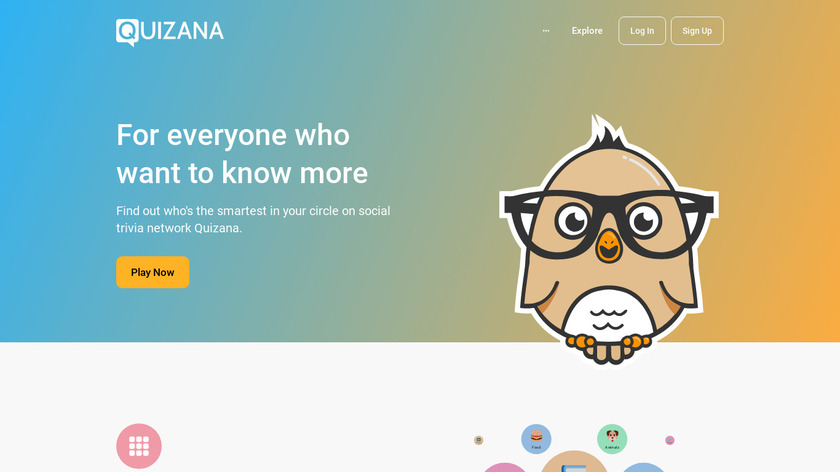This screenshot has height=472, width=840.
Task: Click the headline 'For everyone who want to know more'
Action: pos(242,154)
